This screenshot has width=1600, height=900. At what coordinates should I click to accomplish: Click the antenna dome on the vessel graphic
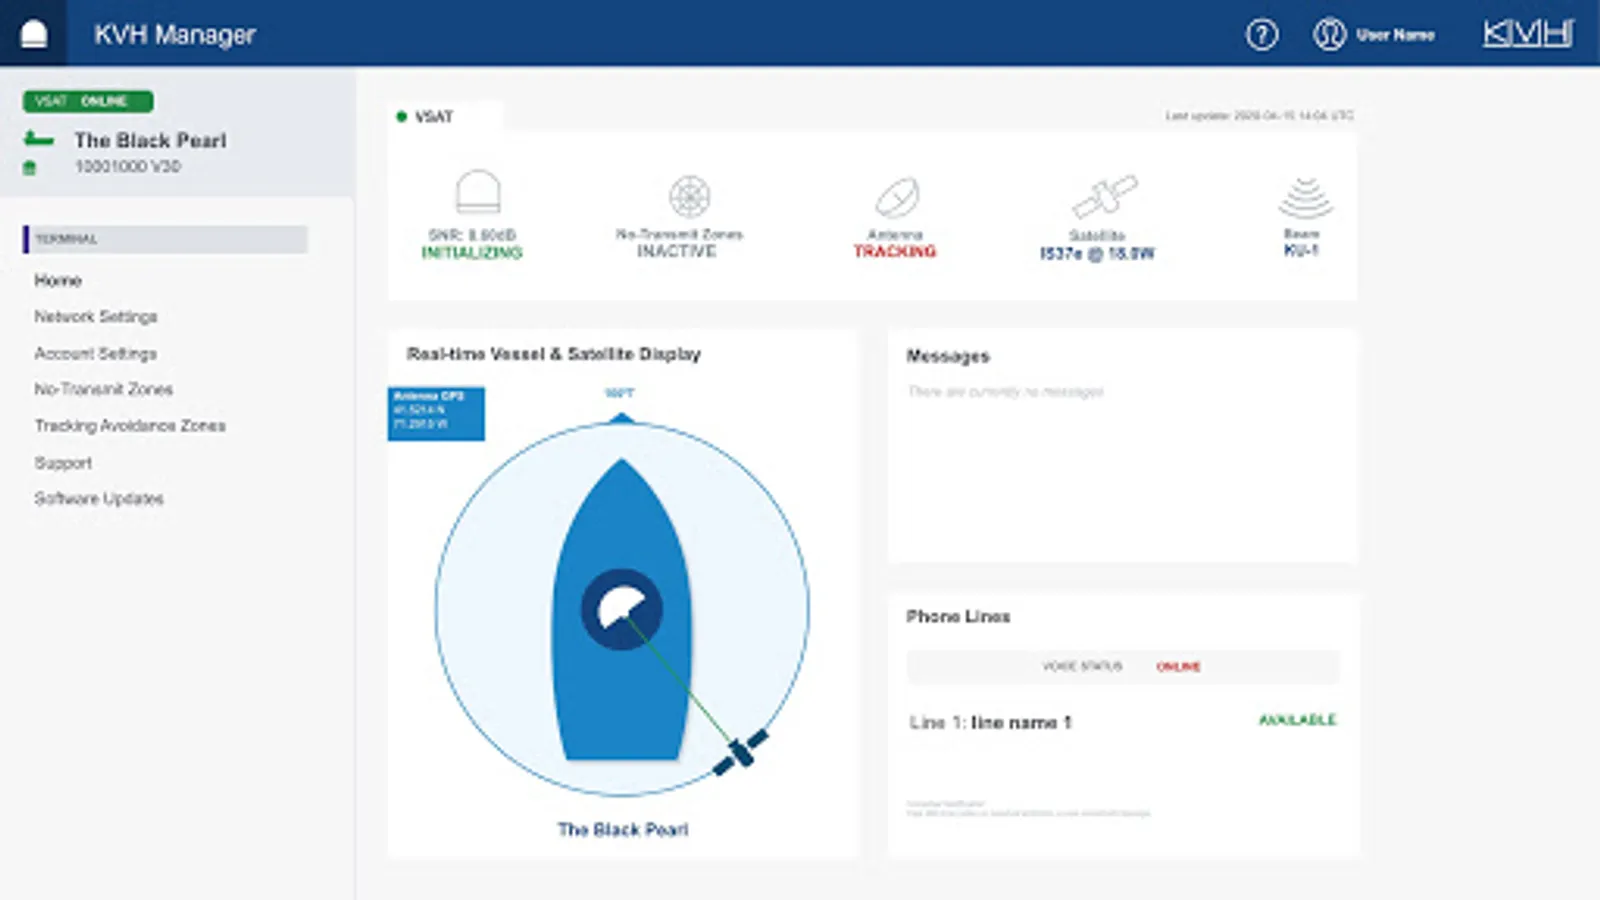(x=622, y=609)
